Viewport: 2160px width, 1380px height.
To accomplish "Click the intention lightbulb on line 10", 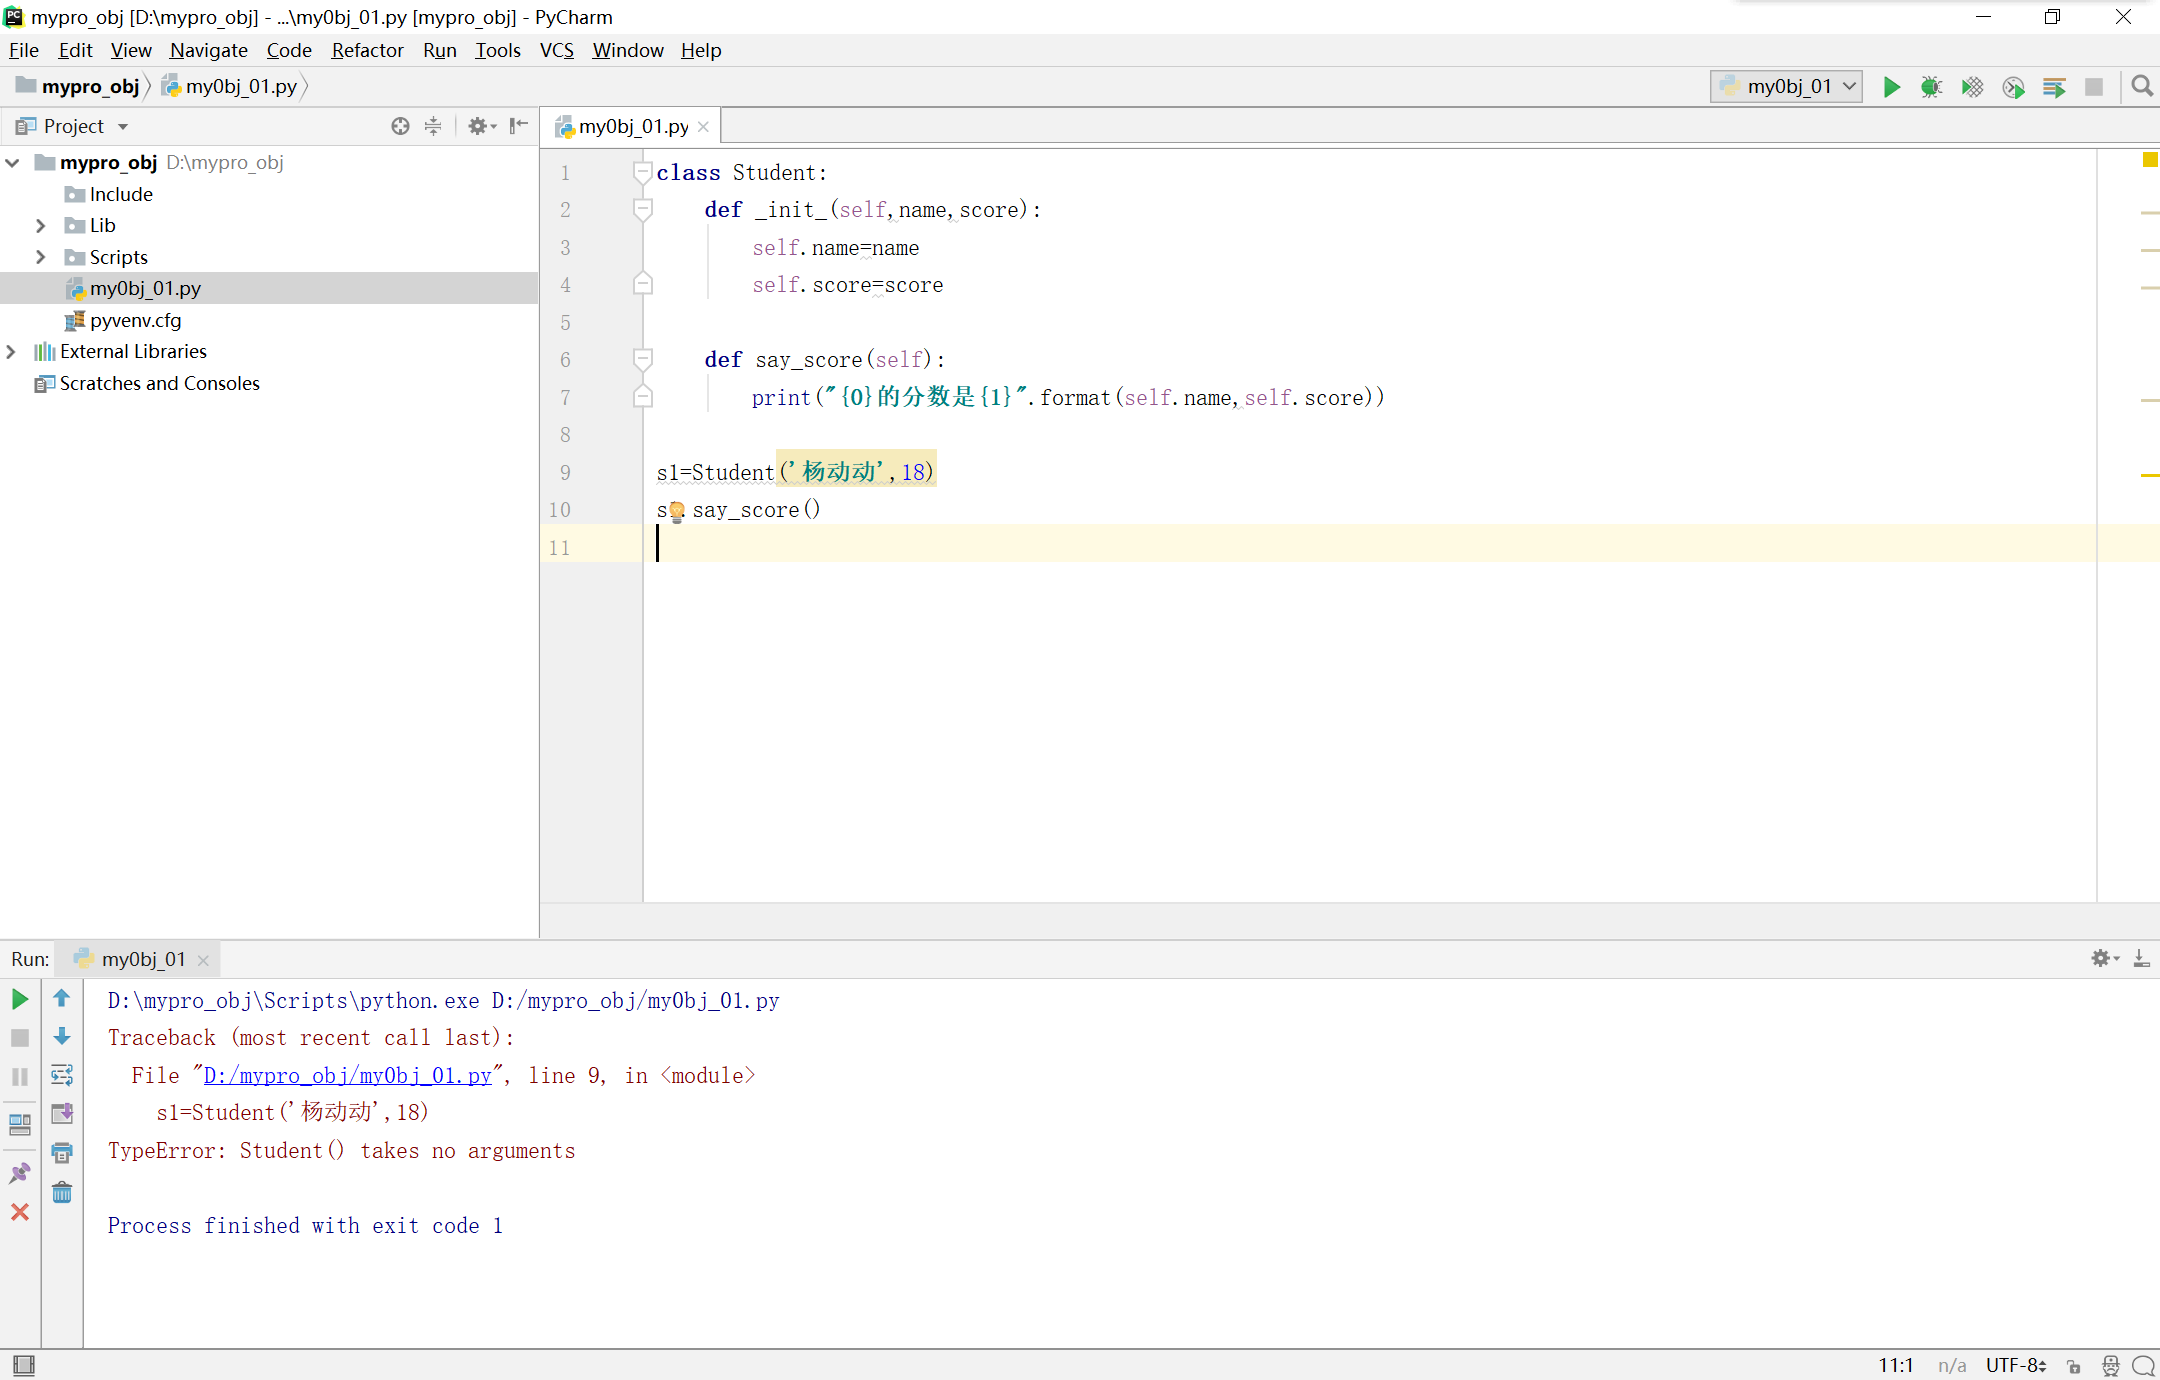I will 677,512.
